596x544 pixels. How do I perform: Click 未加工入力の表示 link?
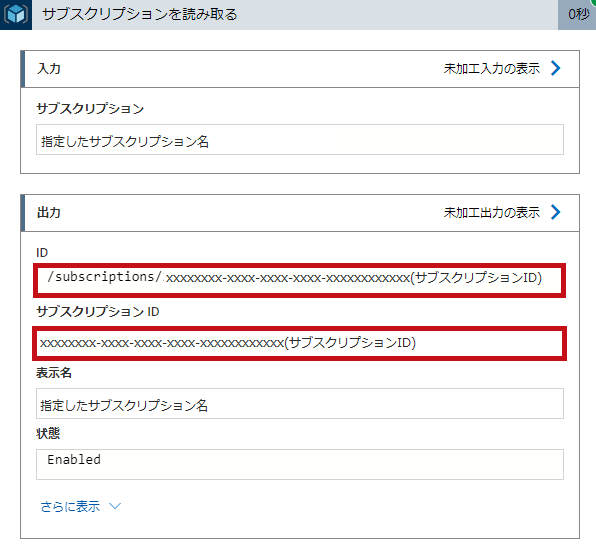point(491,68)
